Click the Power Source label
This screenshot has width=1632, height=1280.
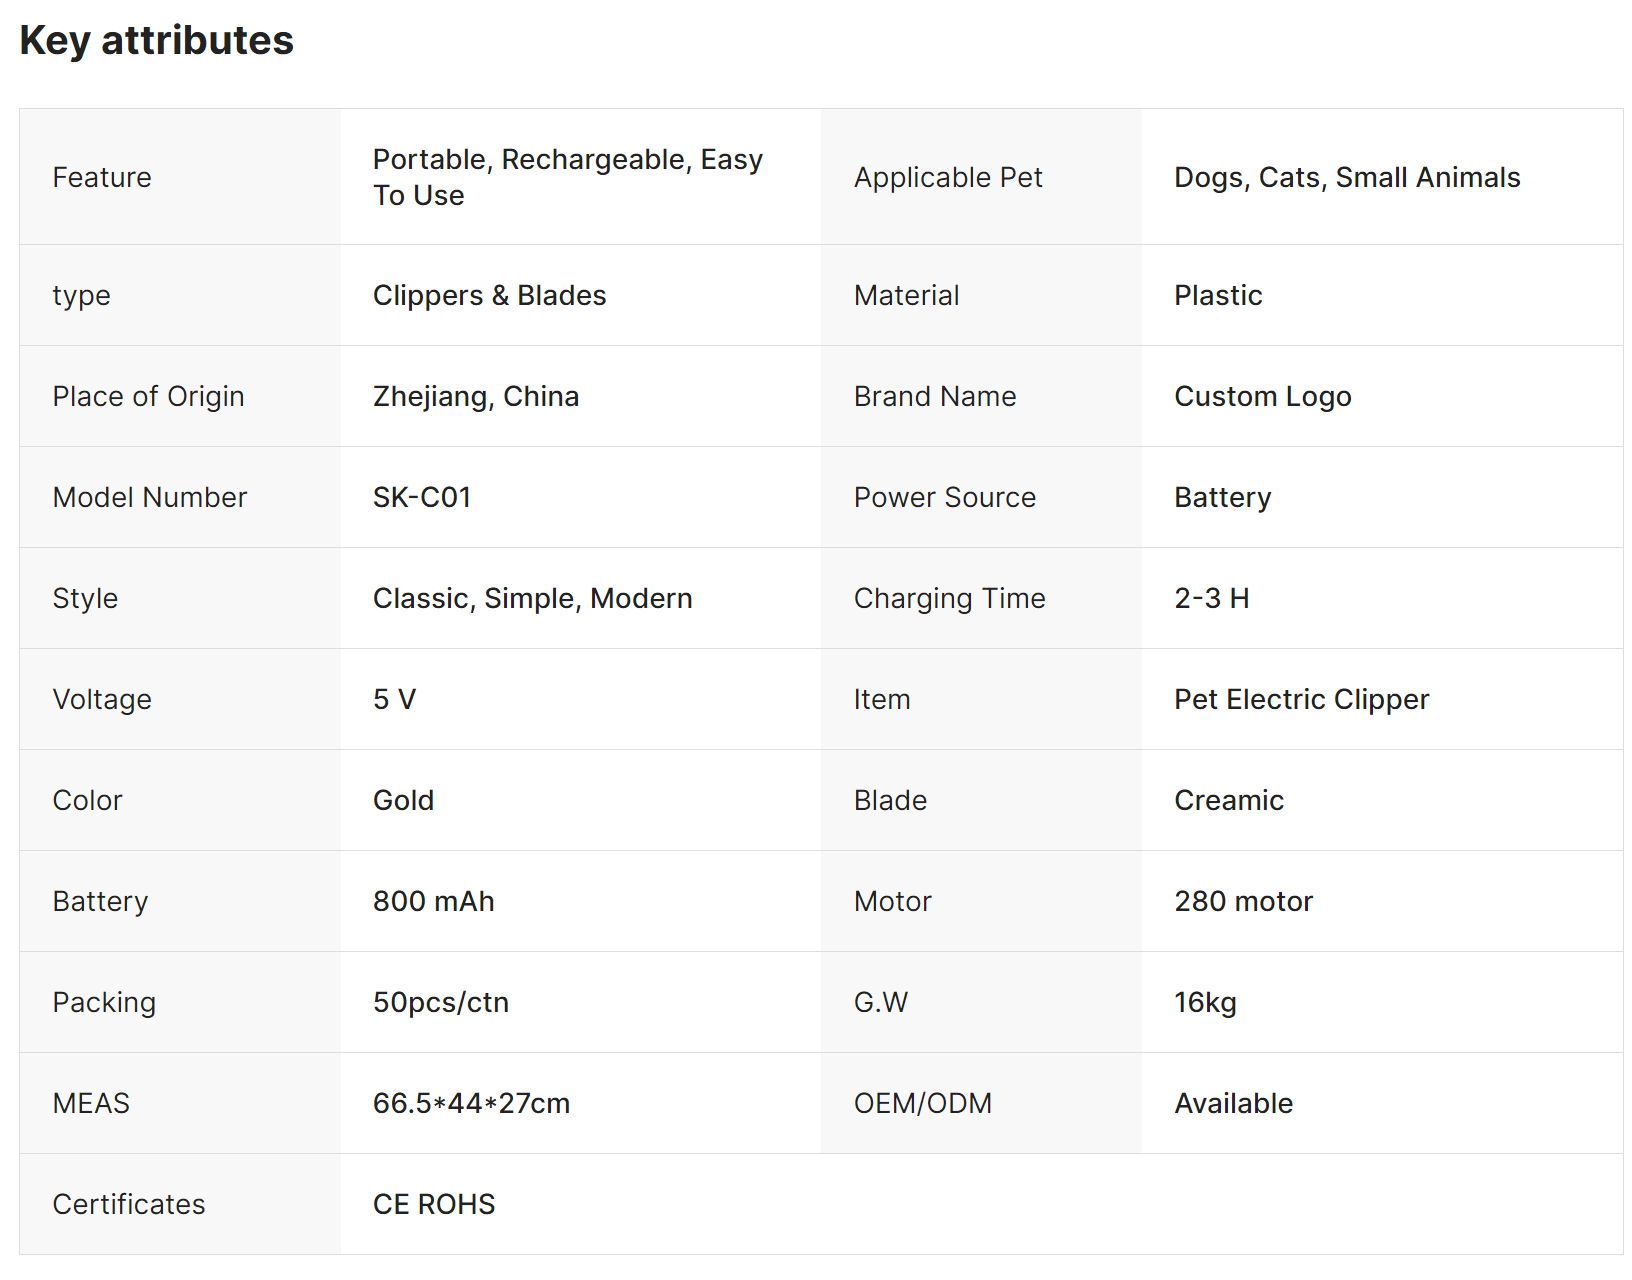tap(944, 497)
